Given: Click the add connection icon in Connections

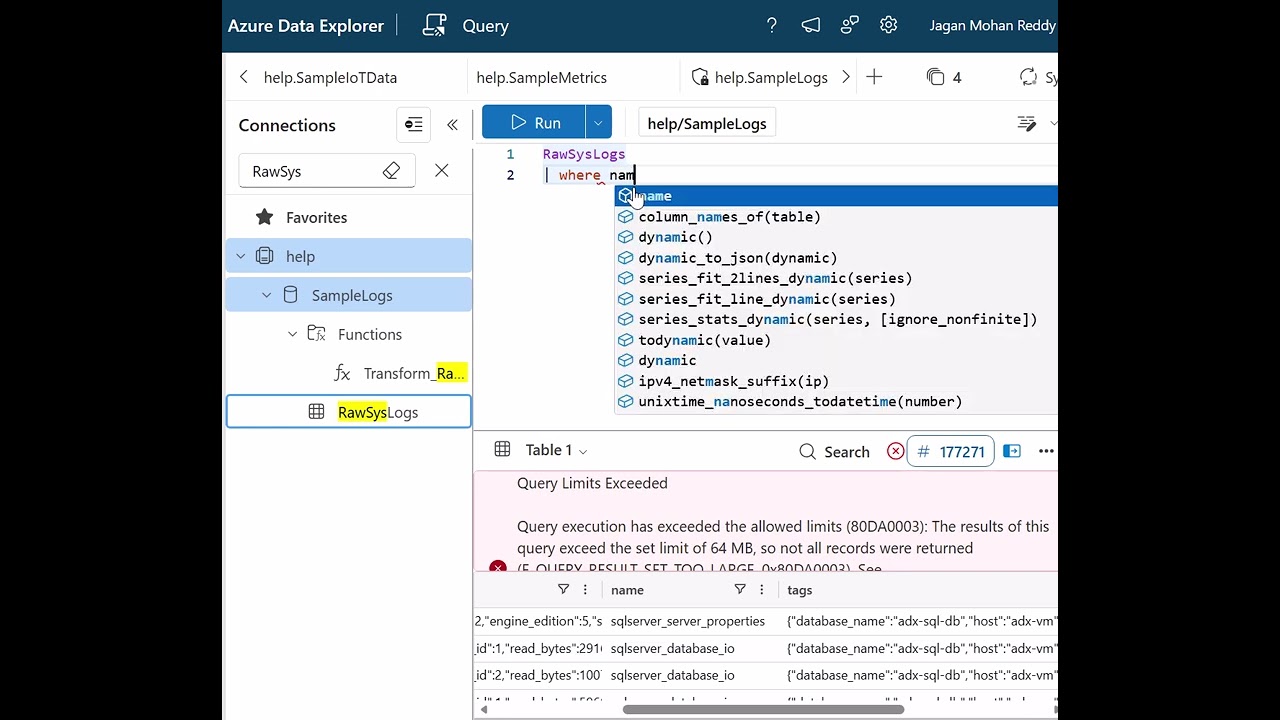Looking at the screenshot, I should click(x=414, y=125).
